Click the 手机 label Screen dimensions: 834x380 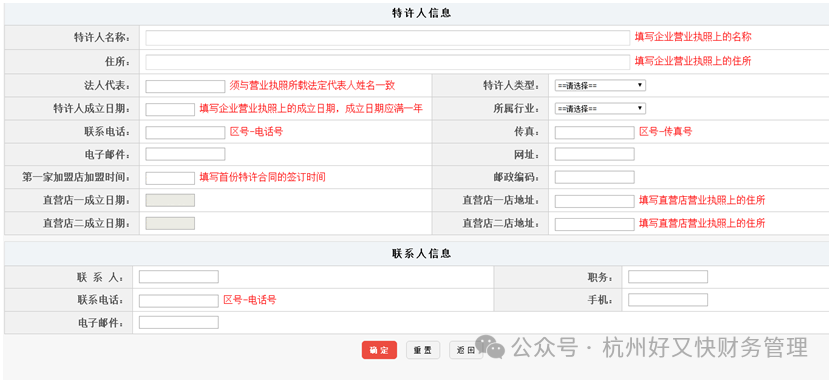pyautogui.click(x=600, y=300)
